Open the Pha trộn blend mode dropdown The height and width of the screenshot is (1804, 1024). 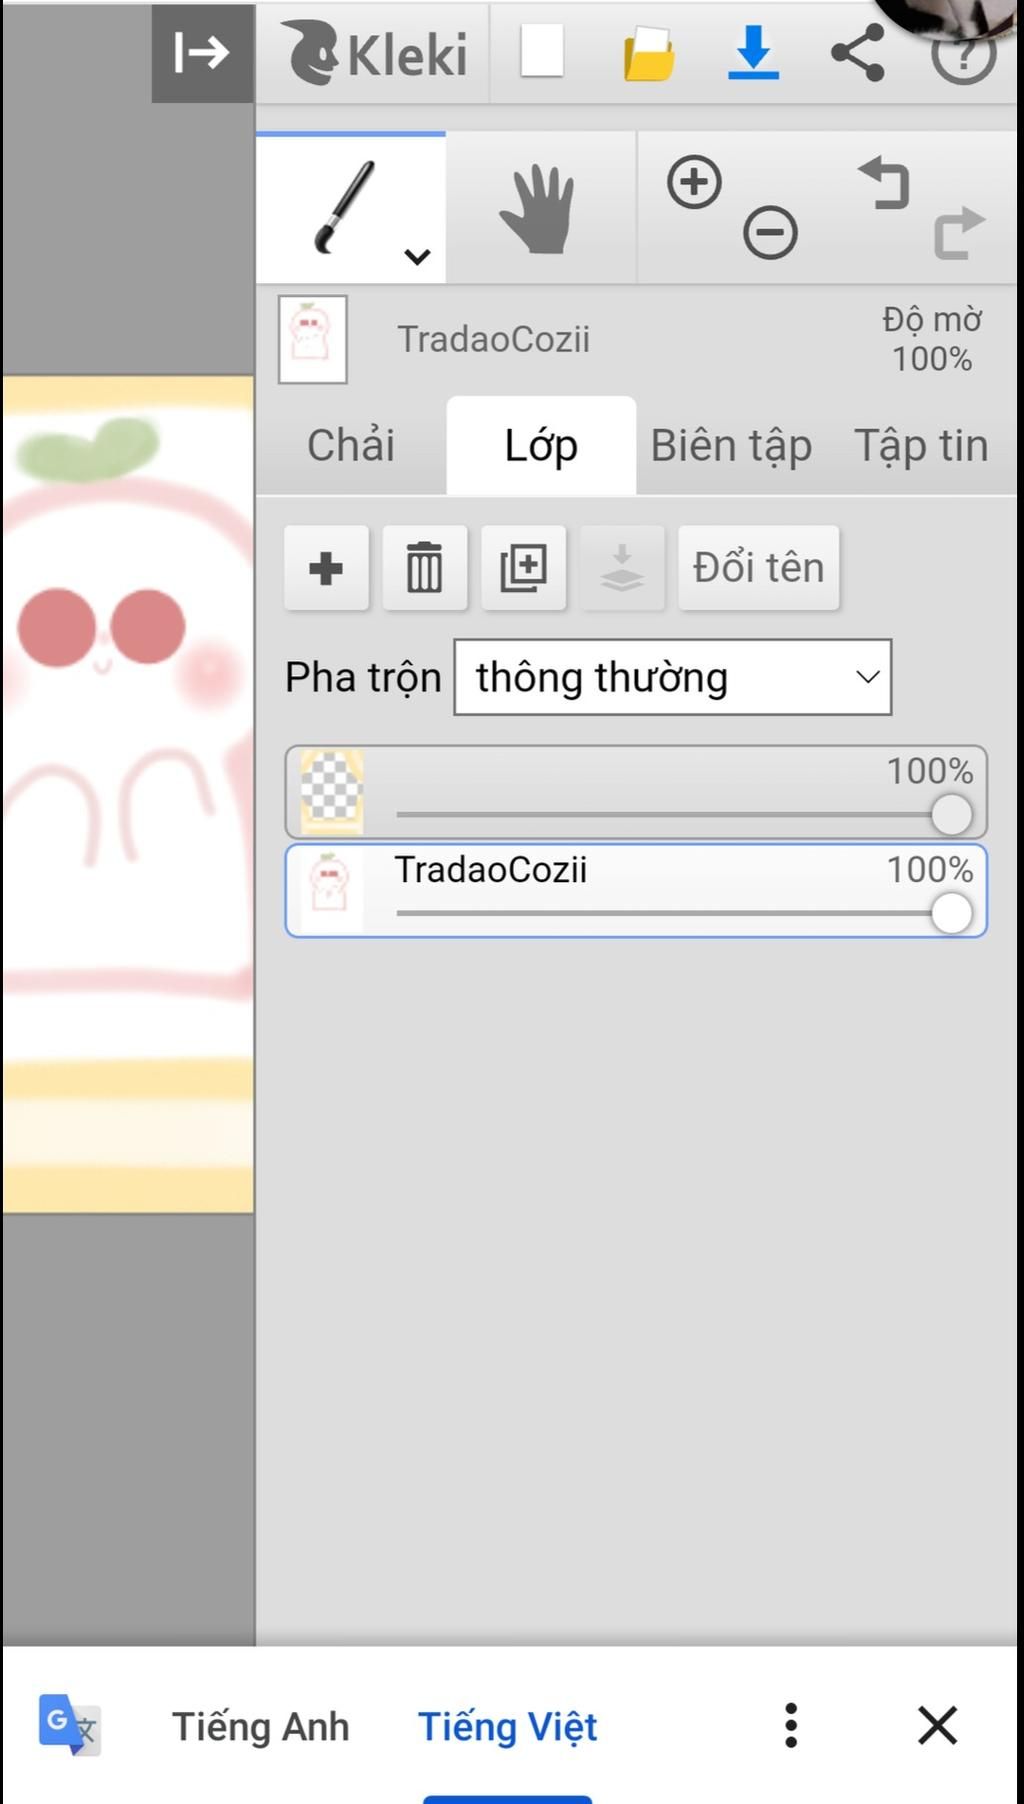(672, 677)
